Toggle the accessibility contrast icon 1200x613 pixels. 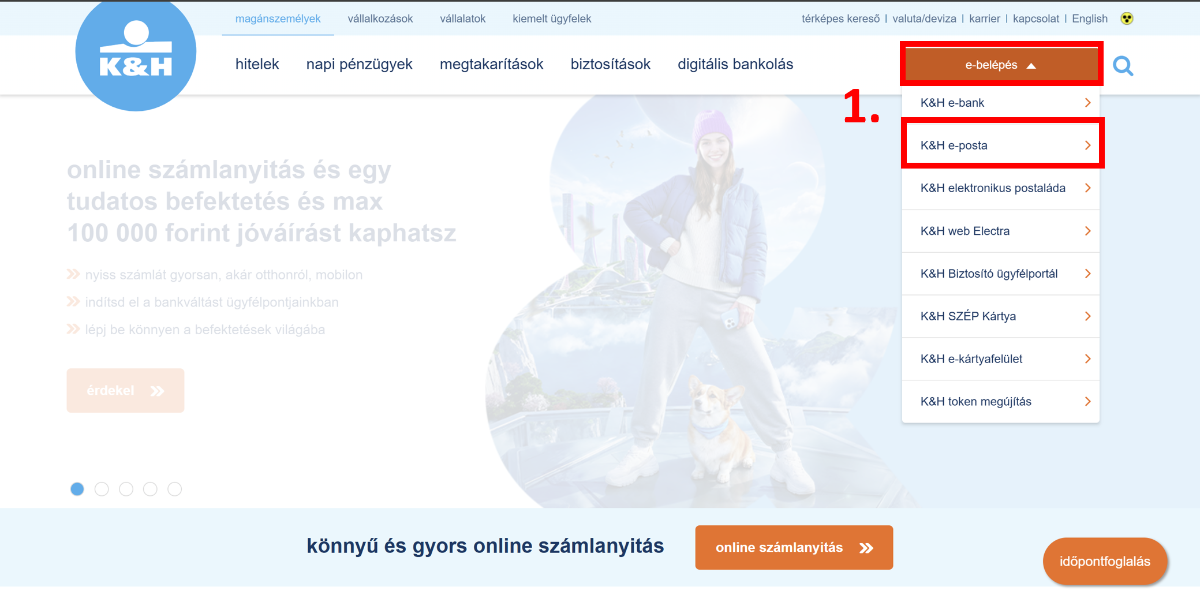(x=1127, y=18)
